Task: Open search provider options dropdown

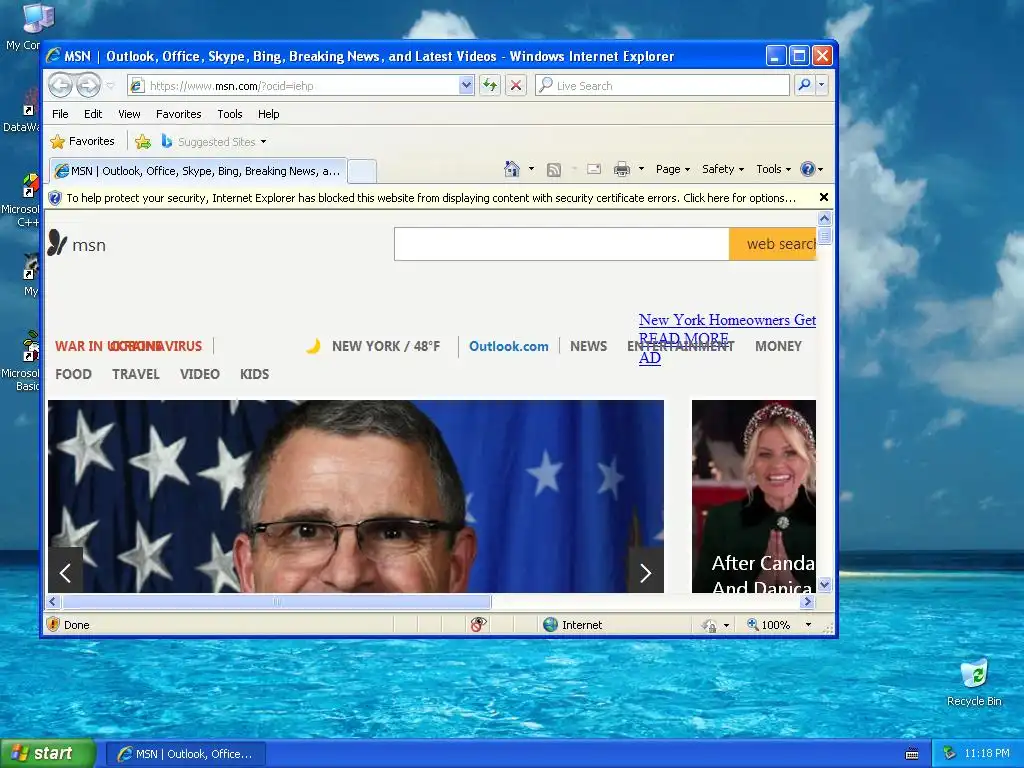Action: point(822,85)
